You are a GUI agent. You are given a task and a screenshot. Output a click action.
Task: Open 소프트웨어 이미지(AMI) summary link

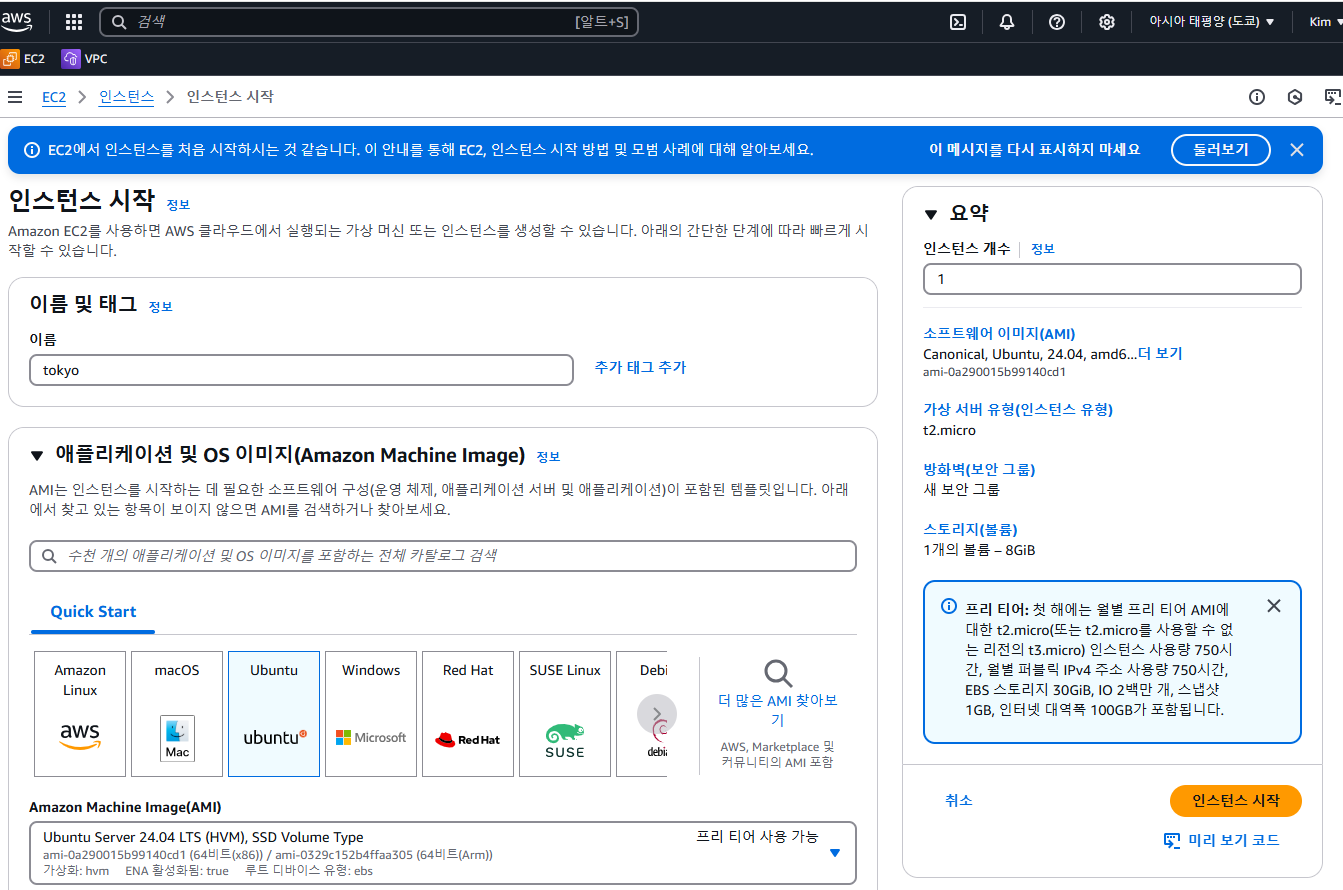(999, 334)
